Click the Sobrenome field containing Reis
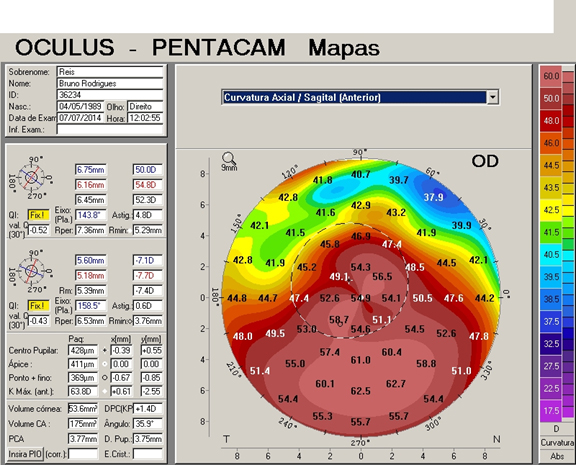 click(110, 72)
